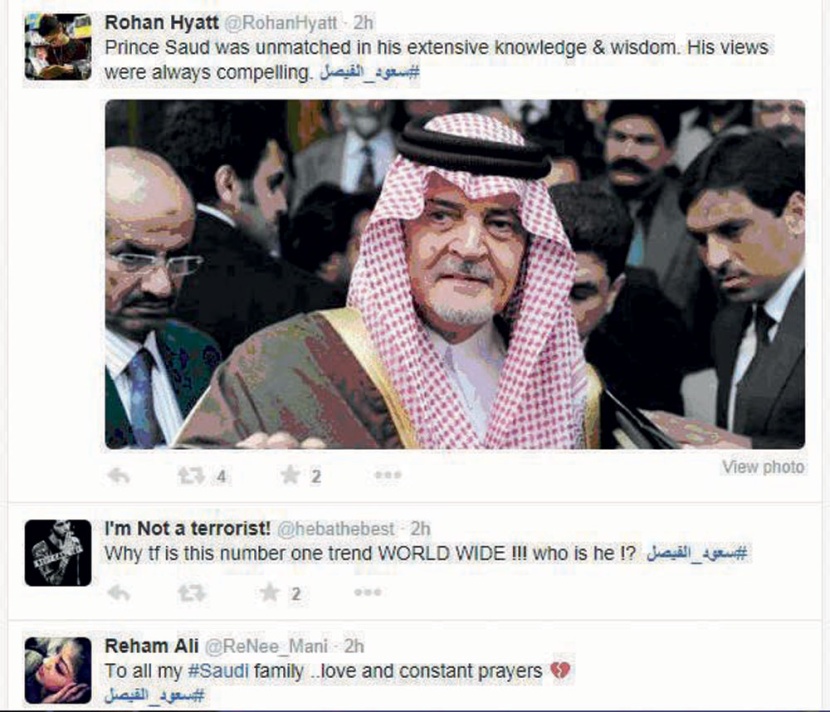
Task: Click the #Saudi hashtag
Action: pos(218,671)
